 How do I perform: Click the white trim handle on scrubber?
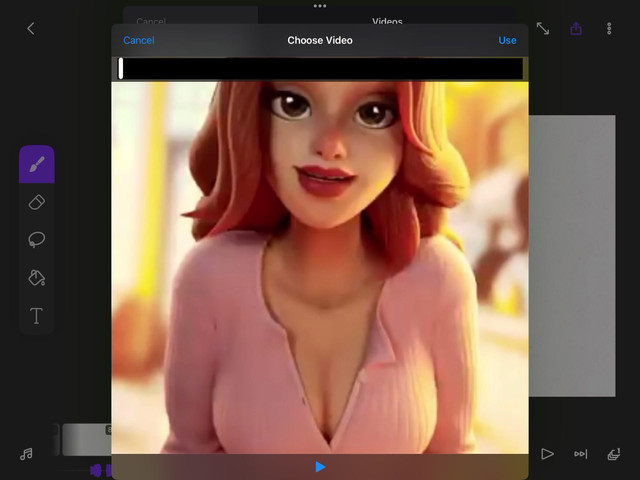point(121,68)
